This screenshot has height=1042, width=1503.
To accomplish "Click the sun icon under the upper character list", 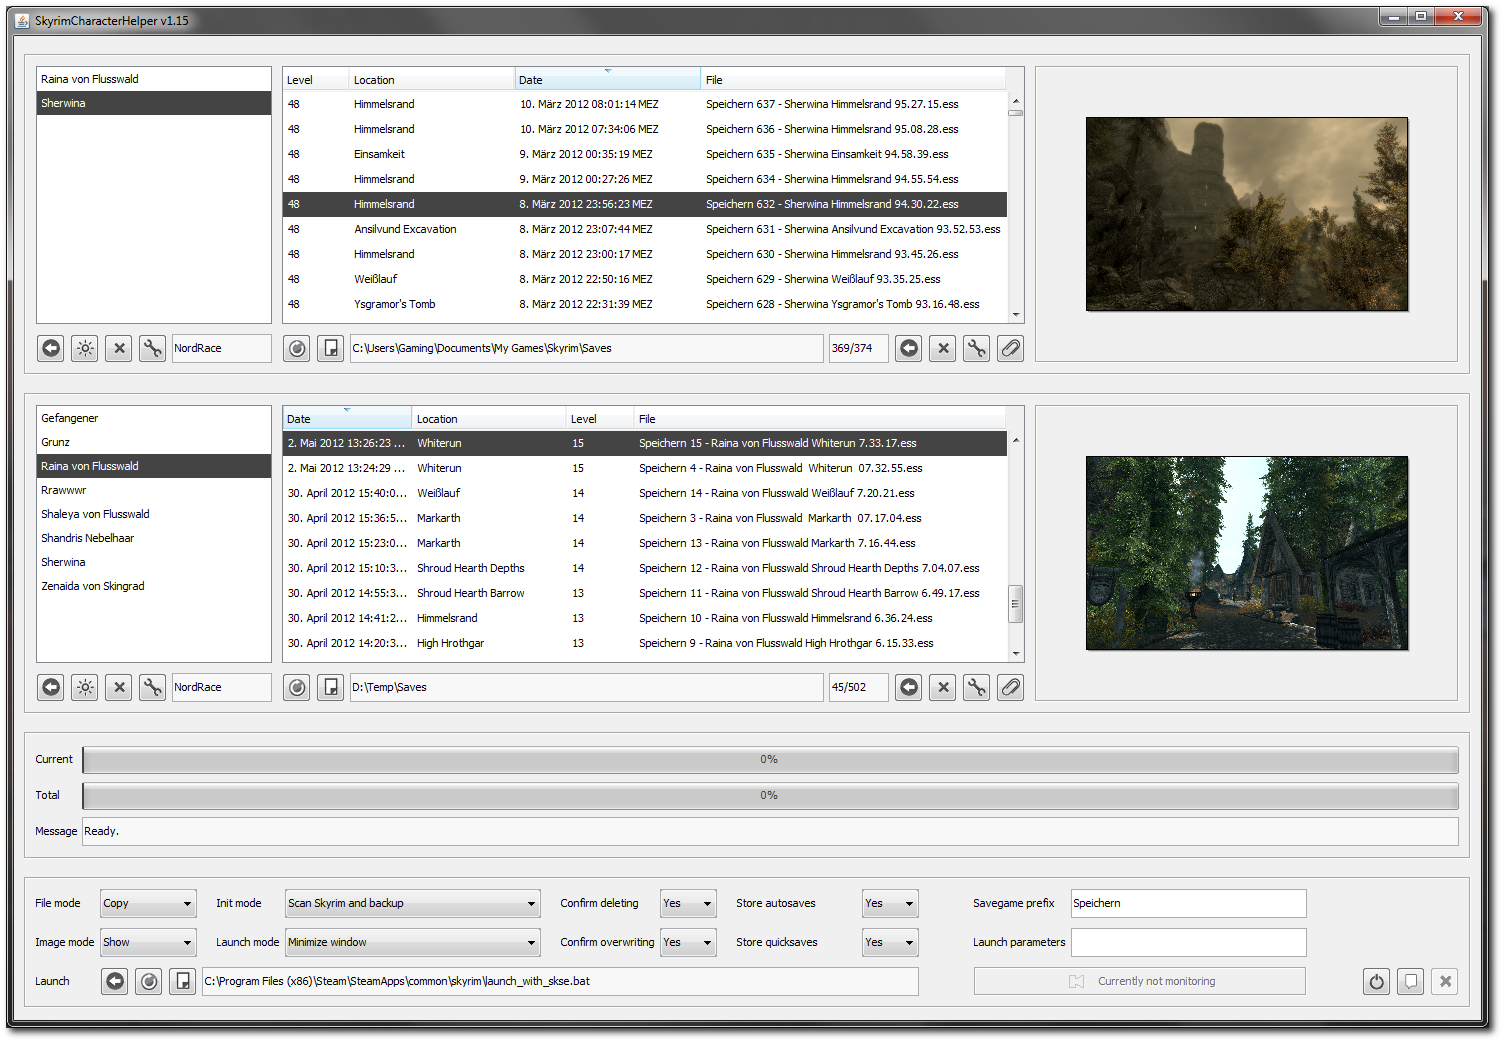I will tap(85, 348).
